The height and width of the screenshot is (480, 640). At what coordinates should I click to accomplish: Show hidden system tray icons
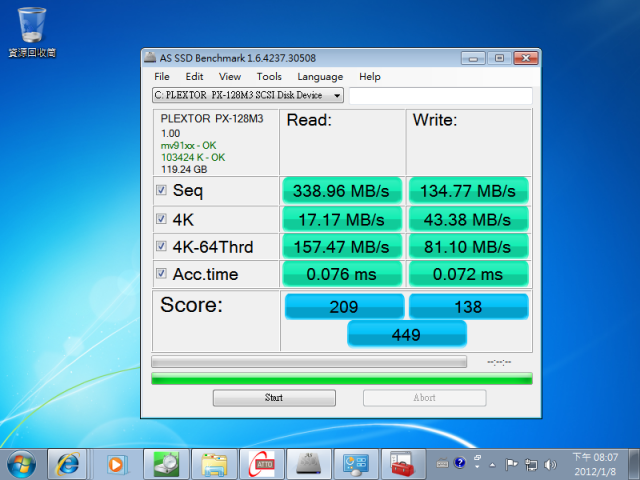493,464
